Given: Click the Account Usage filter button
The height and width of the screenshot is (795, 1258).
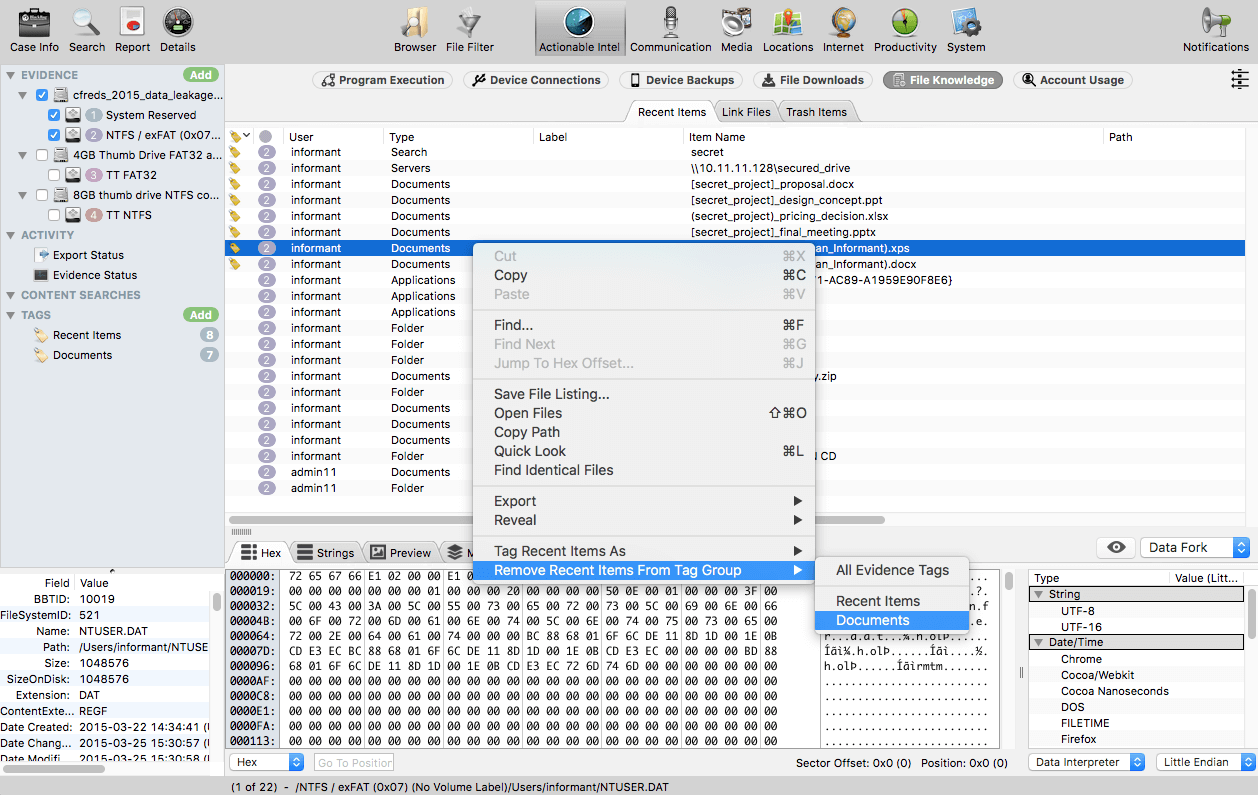Looking at the screenshot, I should [x=1071, y=79].
